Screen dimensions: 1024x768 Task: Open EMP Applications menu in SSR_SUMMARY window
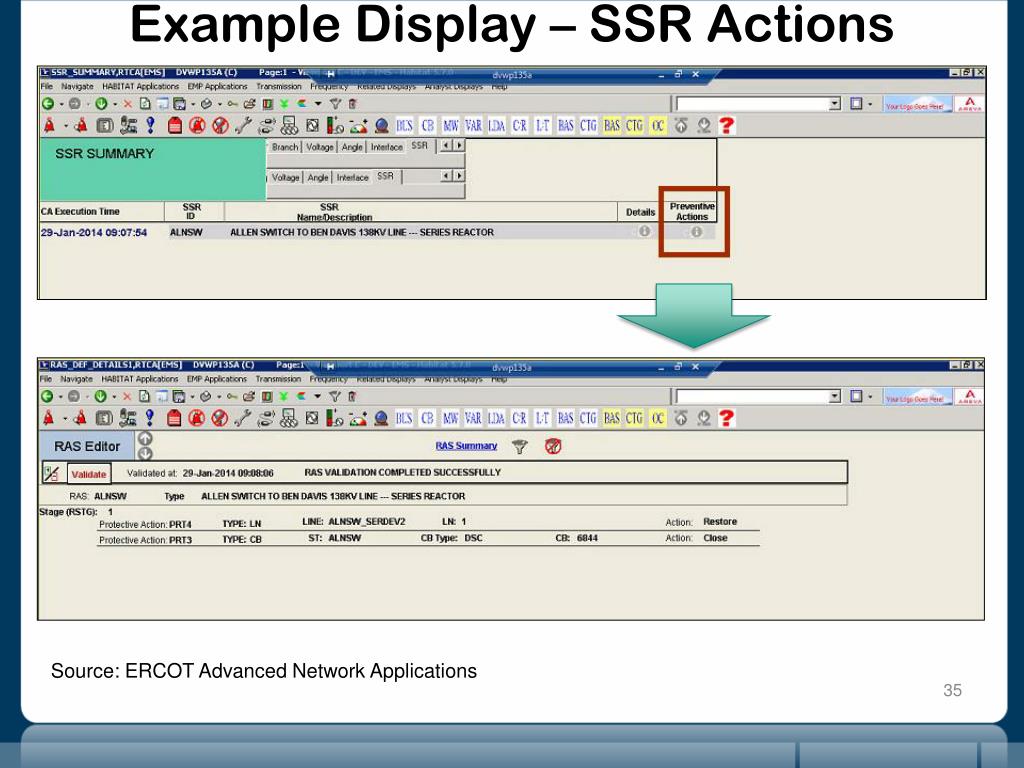217,86
